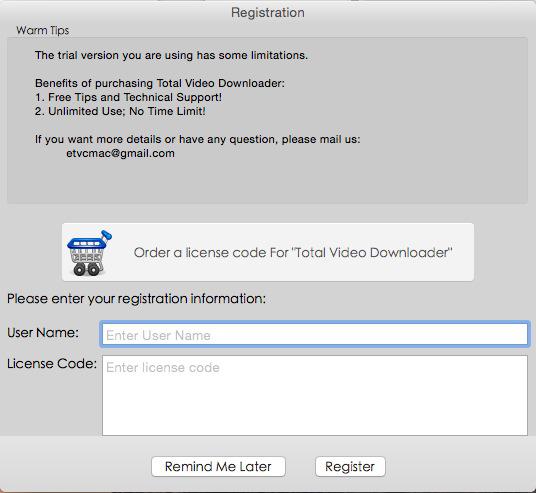This screenshot has width=536, height=493.
Task: Click the blue shopping cart icon
Action: (90, 252)
